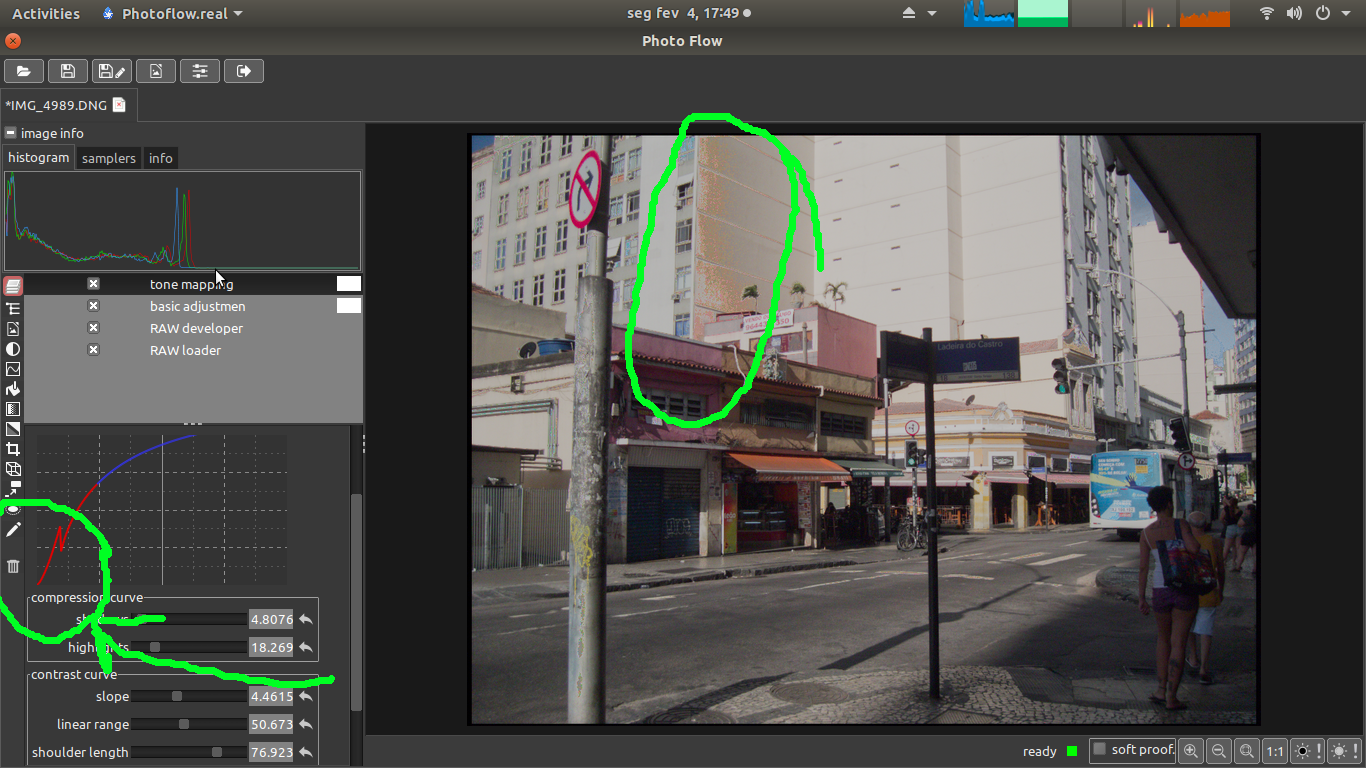The height and width of the screenshot is (768, 1366).
Task: Click the zoom to fit magnifier icon
Action: (x=1247, y=751)
